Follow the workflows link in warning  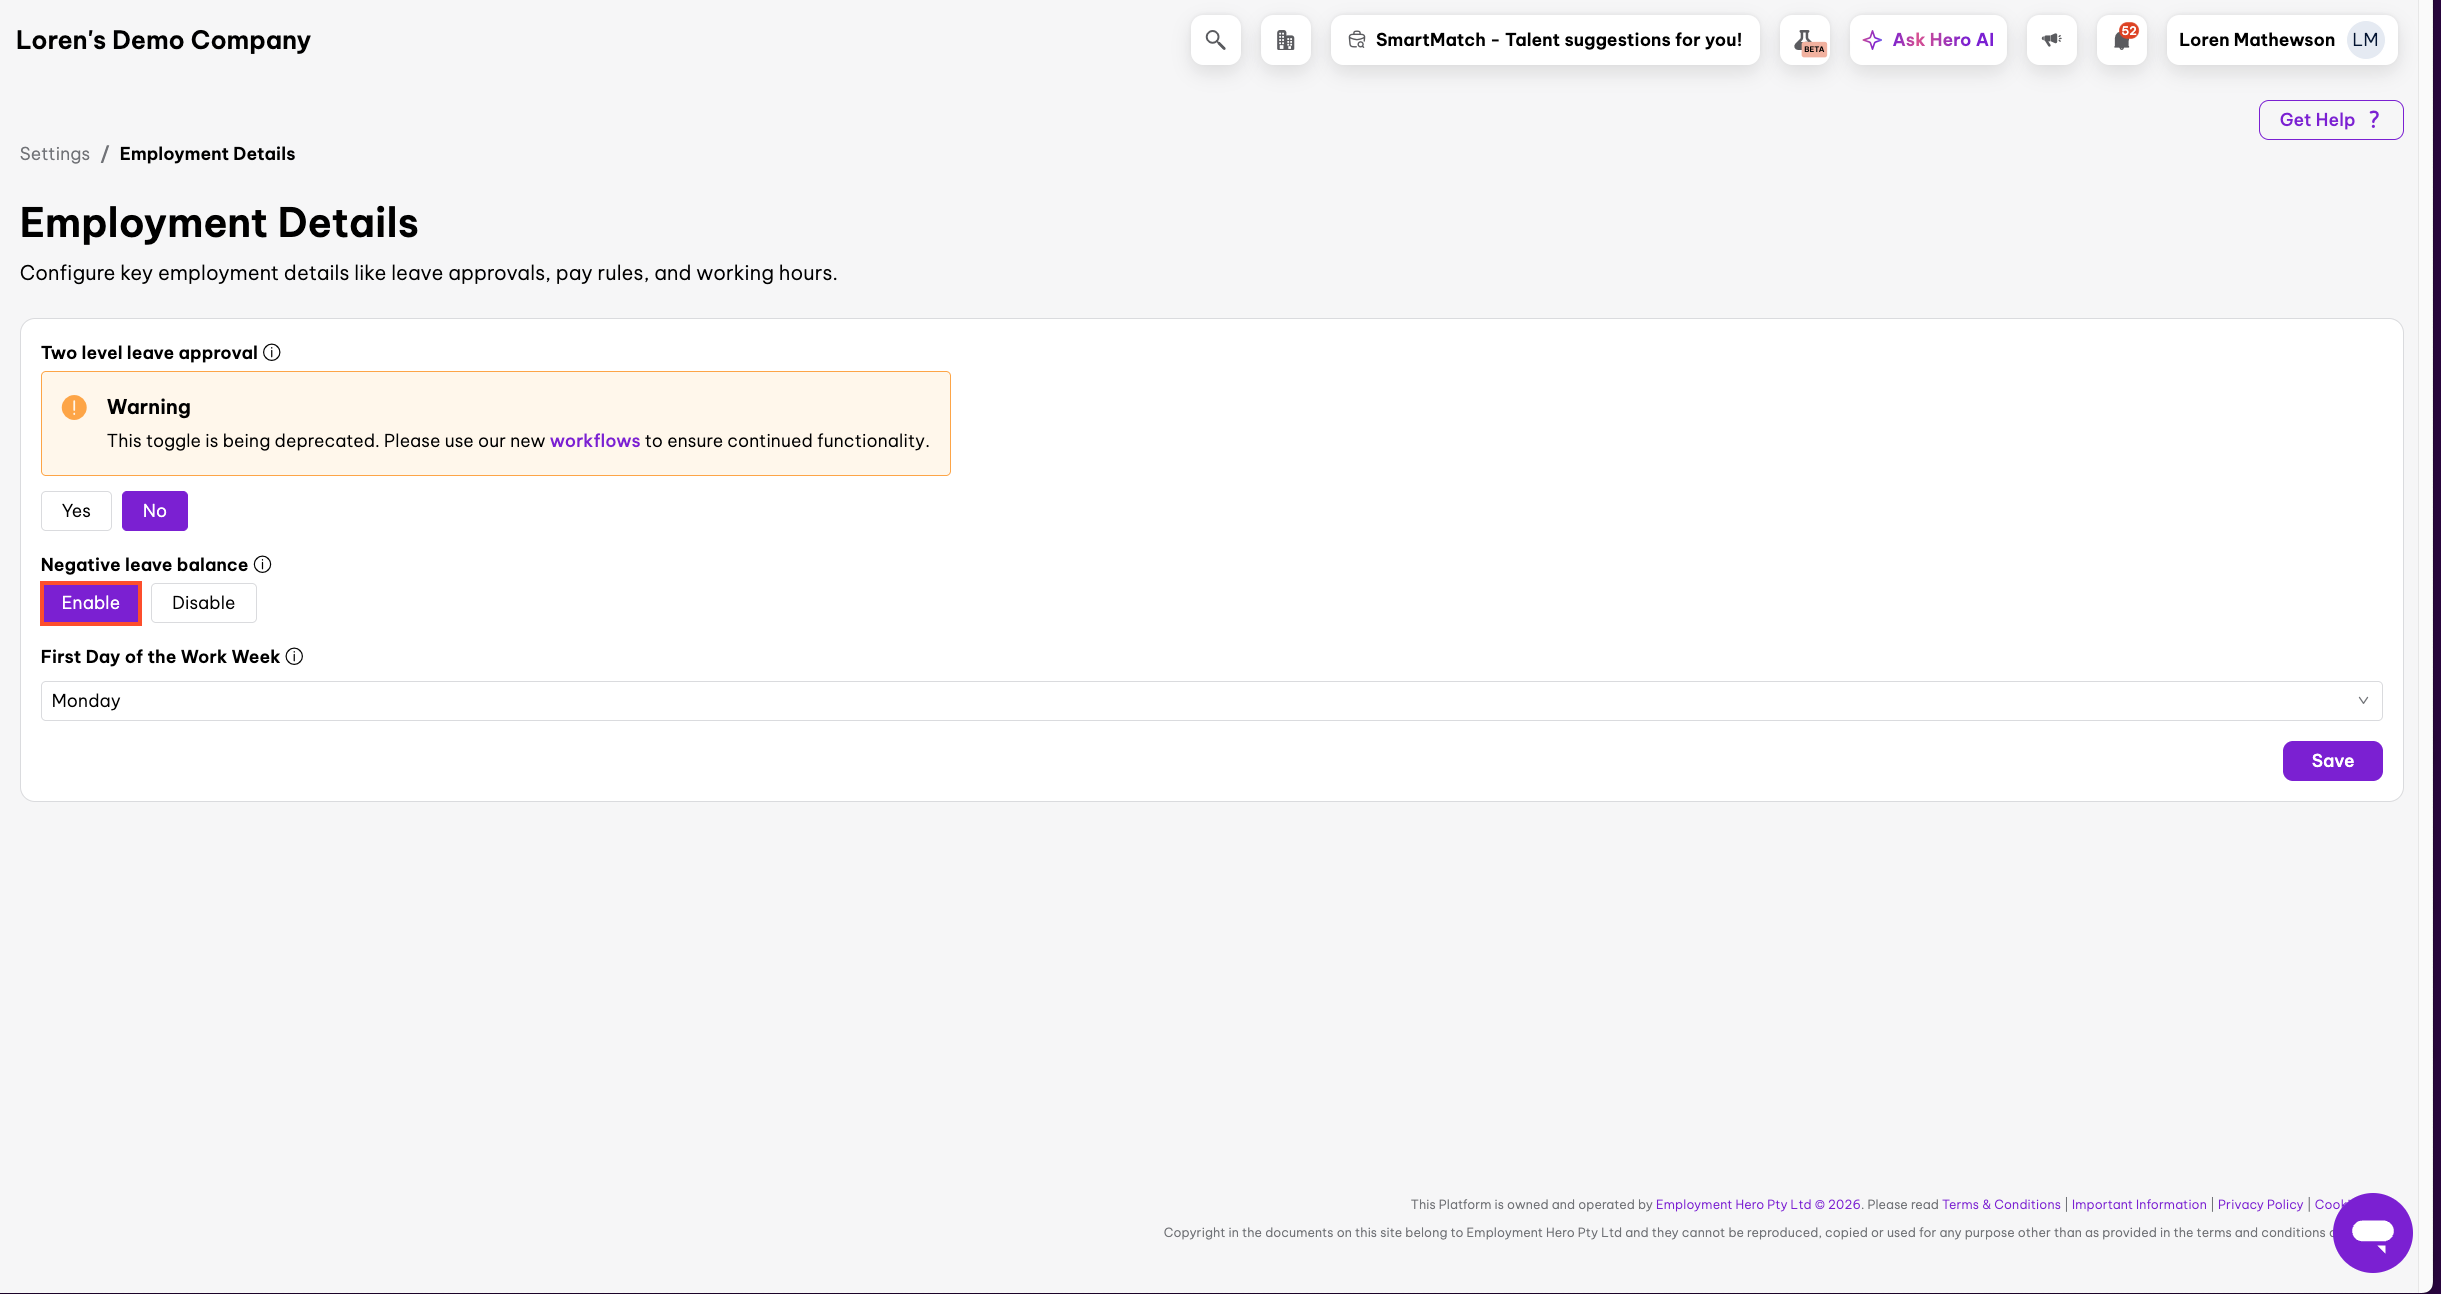click(x=595, y=441)
